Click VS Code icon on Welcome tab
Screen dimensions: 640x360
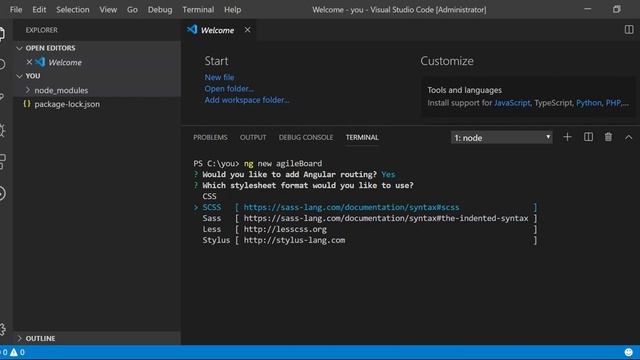192,29
